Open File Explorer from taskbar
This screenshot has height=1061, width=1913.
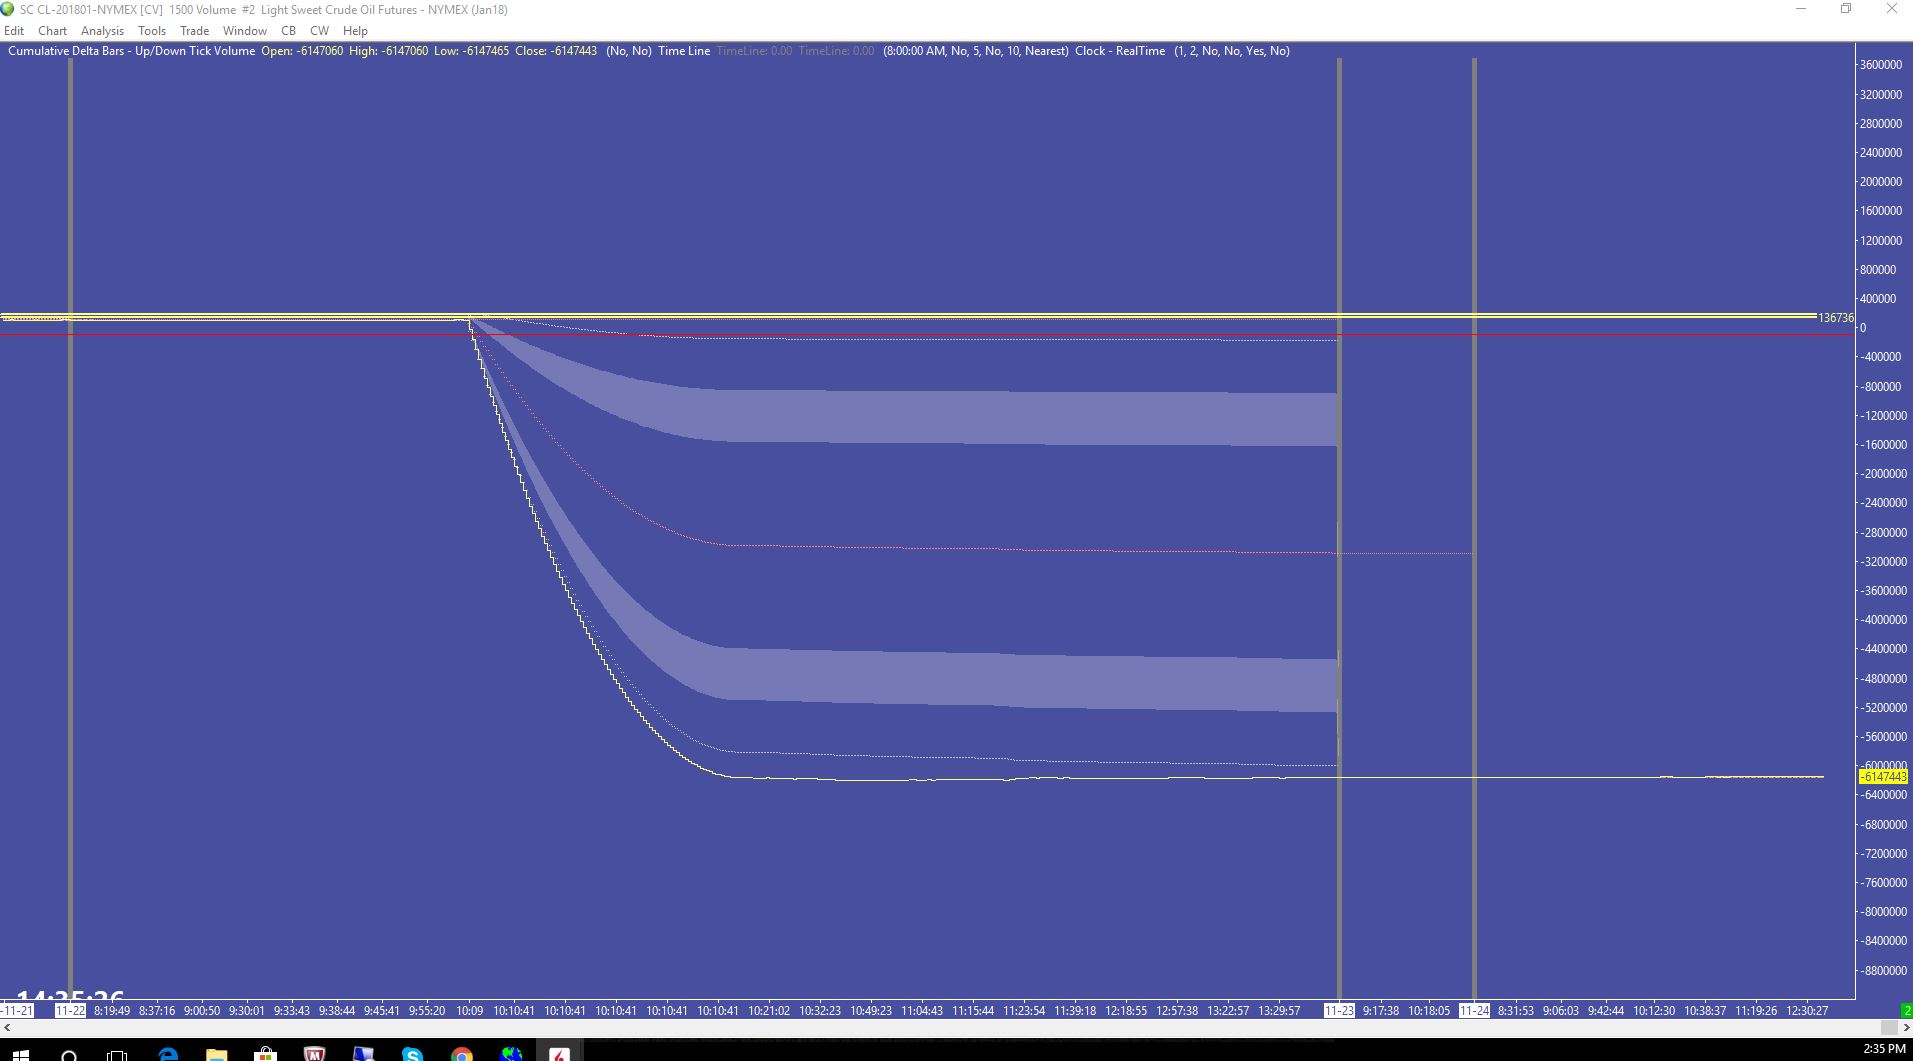[216, 1054]
